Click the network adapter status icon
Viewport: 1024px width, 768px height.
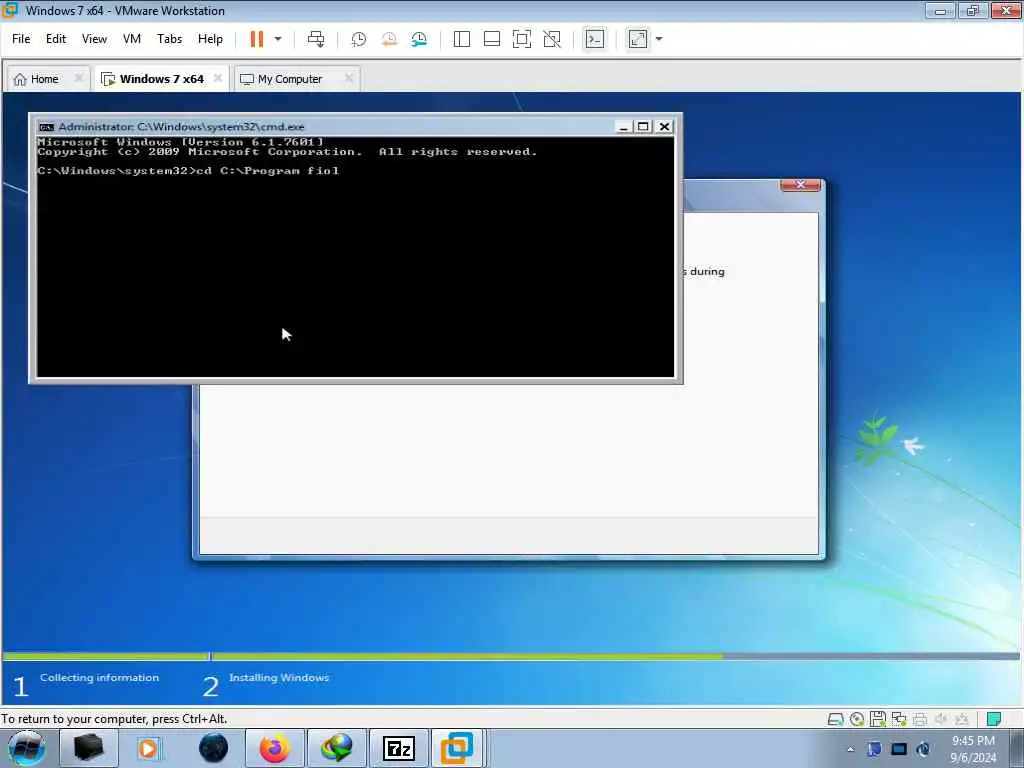click(899, 719)
